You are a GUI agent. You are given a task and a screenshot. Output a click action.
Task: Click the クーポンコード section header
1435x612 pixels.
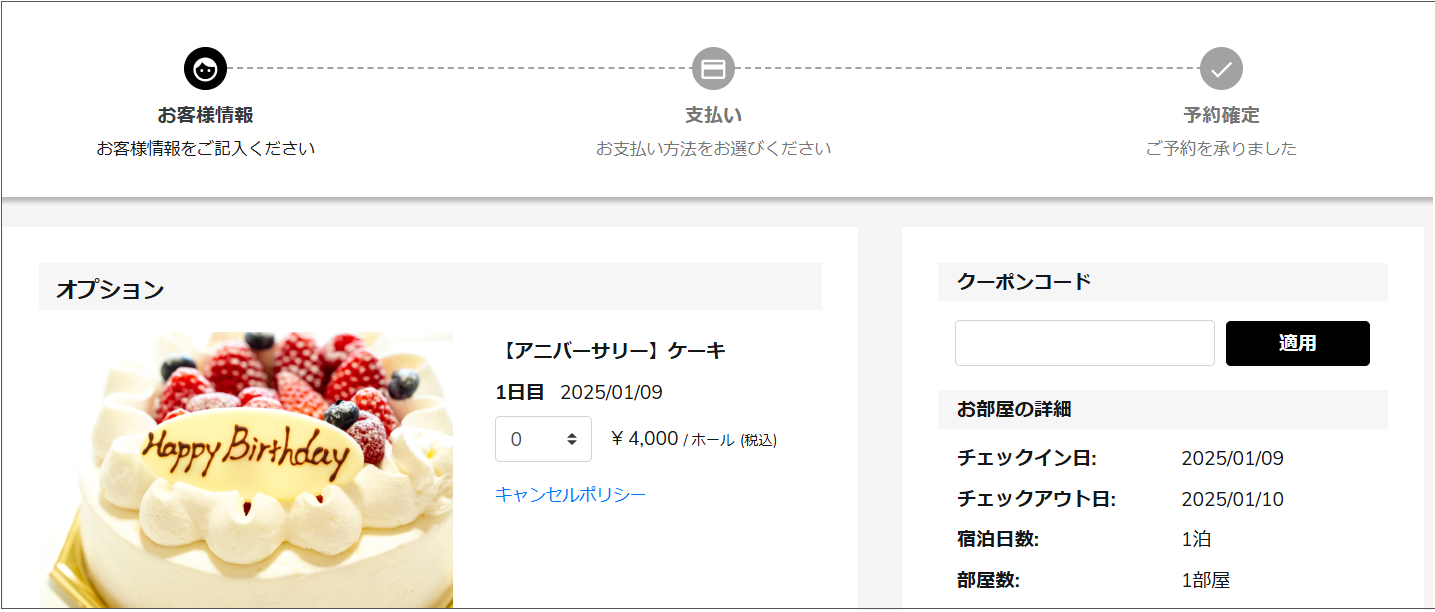1163,282
